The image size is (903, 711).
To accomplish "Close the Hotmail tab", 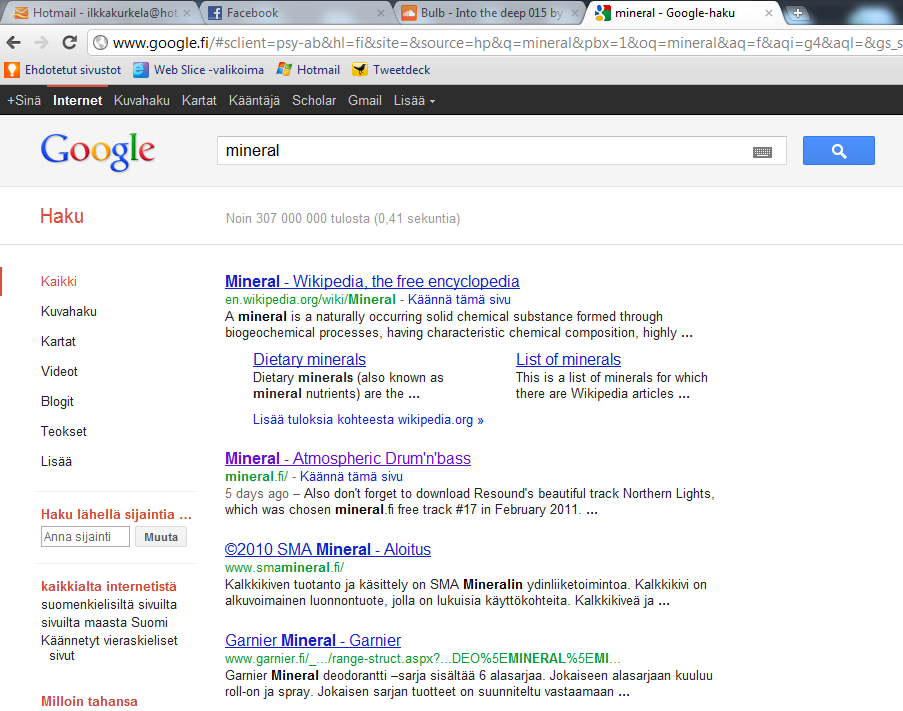I will (x=187, y=13).
